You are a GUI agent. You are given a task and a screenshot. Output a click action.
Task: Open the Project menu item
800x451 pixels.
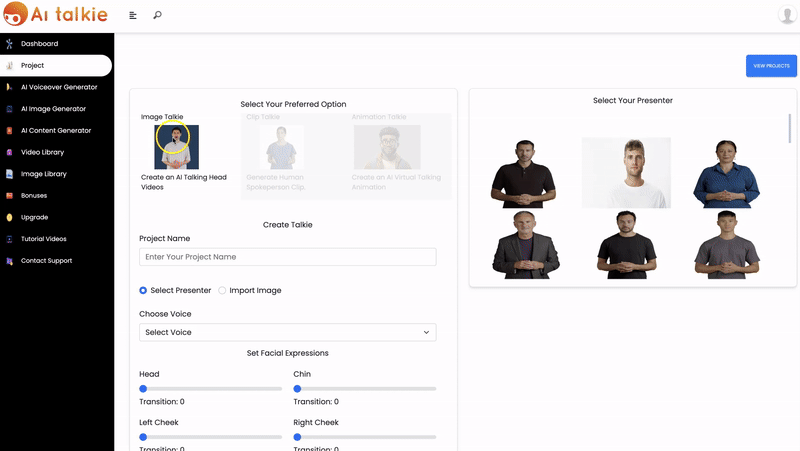point(32,65)
